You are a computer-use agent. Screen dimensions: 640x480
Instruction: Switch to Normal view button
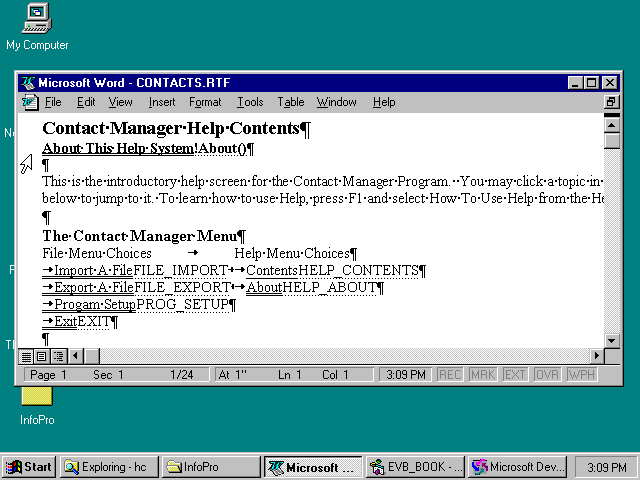27,356
